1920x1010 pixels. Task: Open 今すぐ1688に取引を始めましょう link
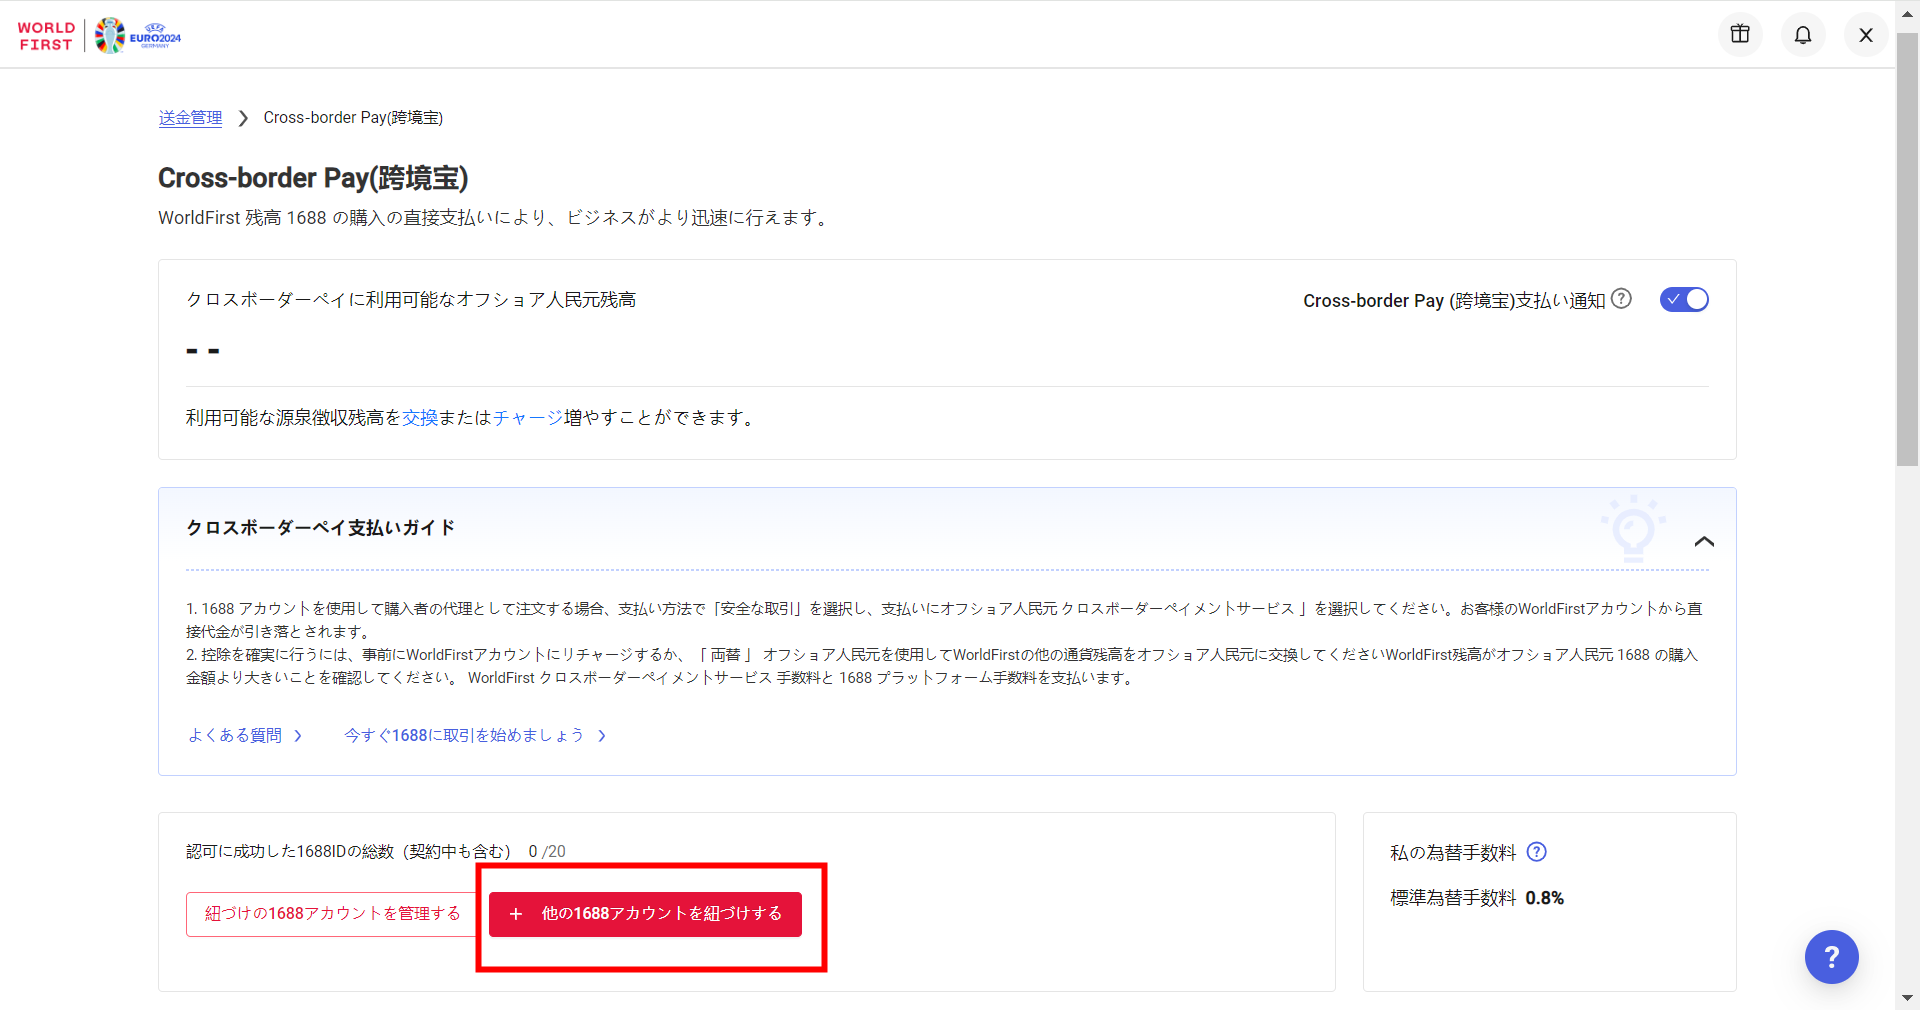tap(465, 736)
